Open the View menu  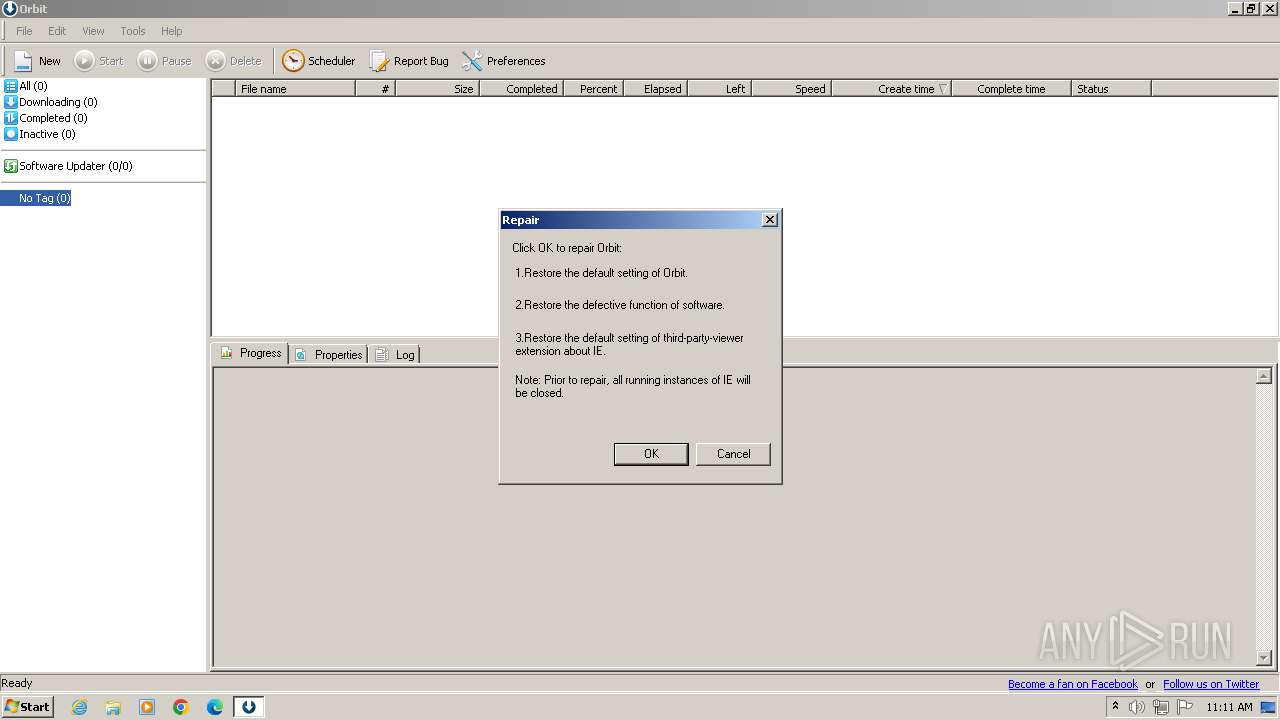[93, 31]
